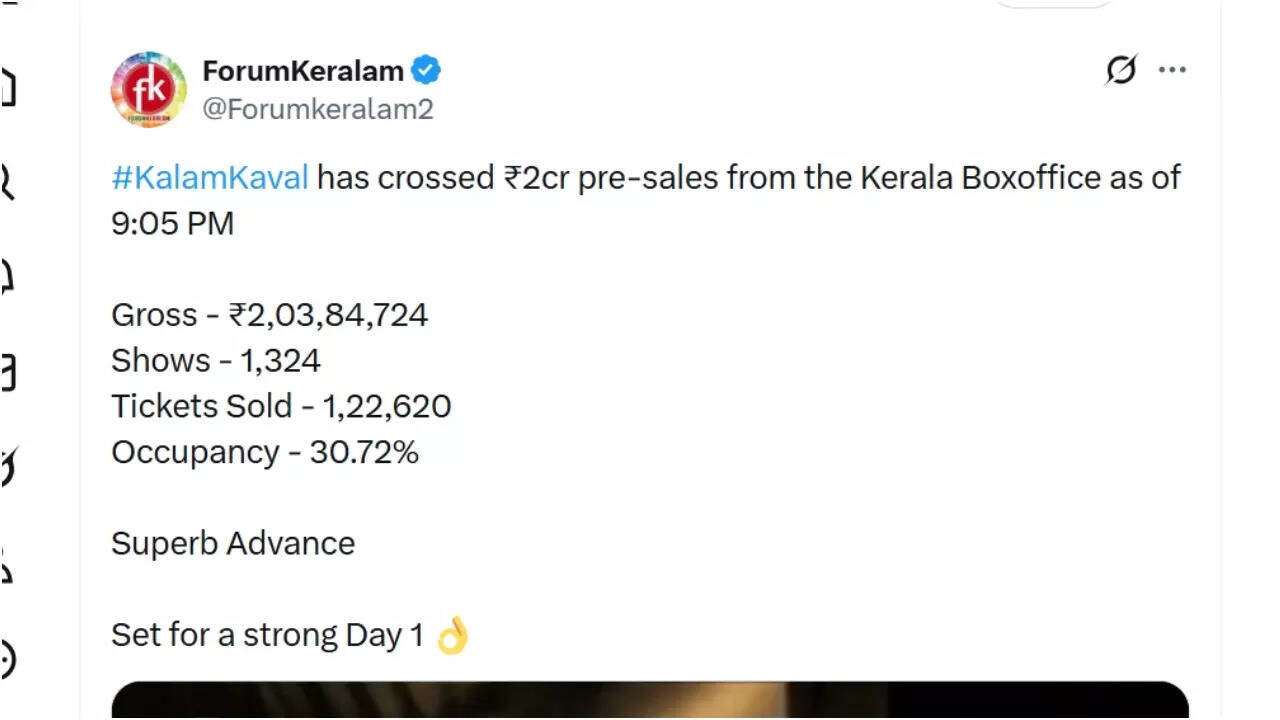Screen dimensions: 1280x720
Task: Open More circle icon in sidebar
Action: (x=6, y=660)
